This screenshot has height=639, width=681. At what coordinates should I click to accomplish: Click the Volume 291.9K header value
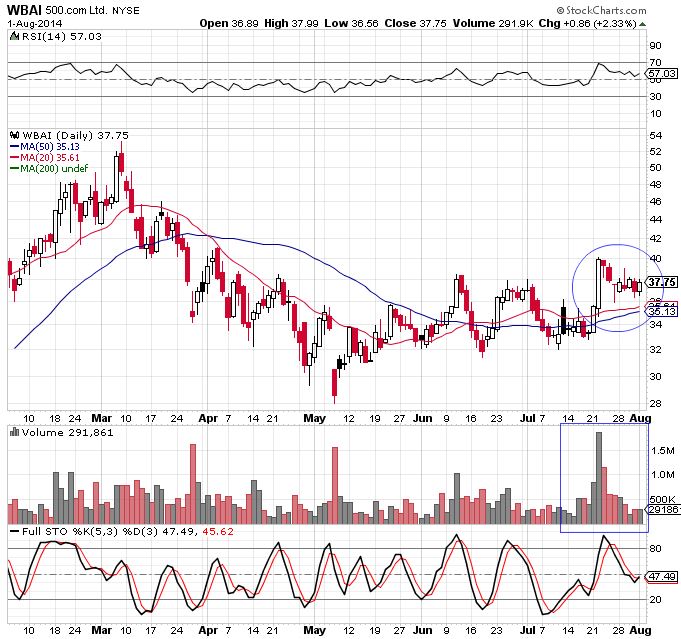(x=493, y=23)
